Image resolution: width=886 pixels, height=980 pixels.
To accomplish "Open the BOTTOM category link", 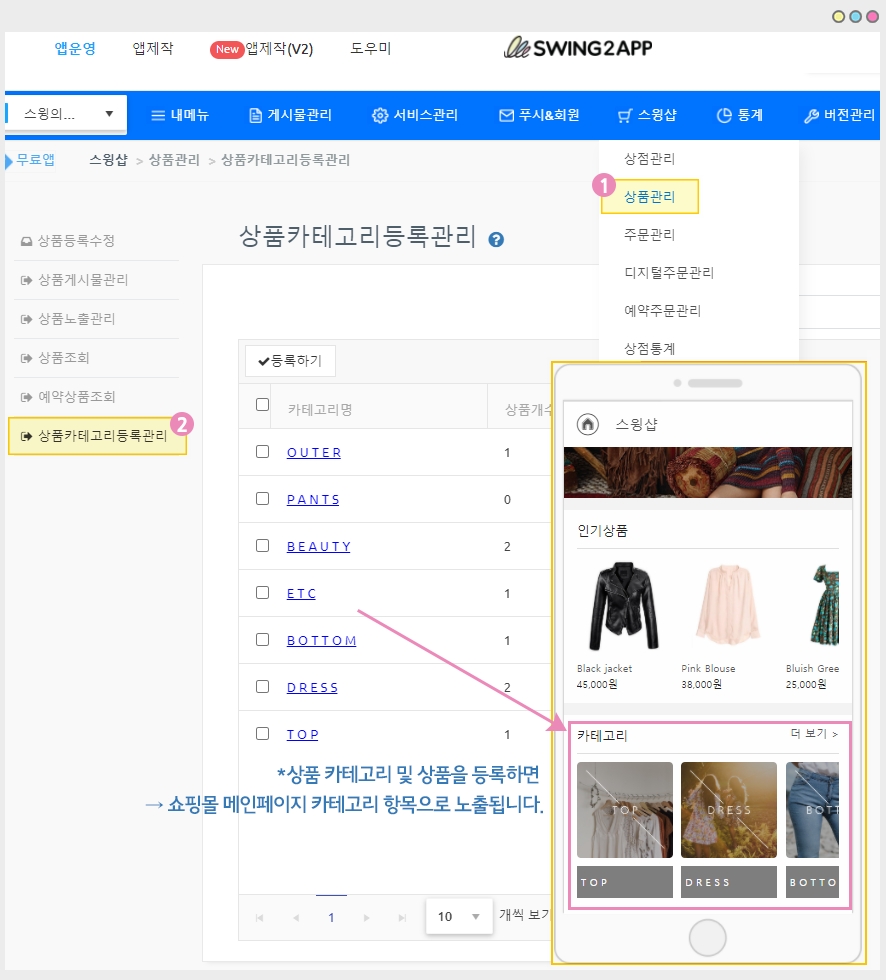I will 321,641.
